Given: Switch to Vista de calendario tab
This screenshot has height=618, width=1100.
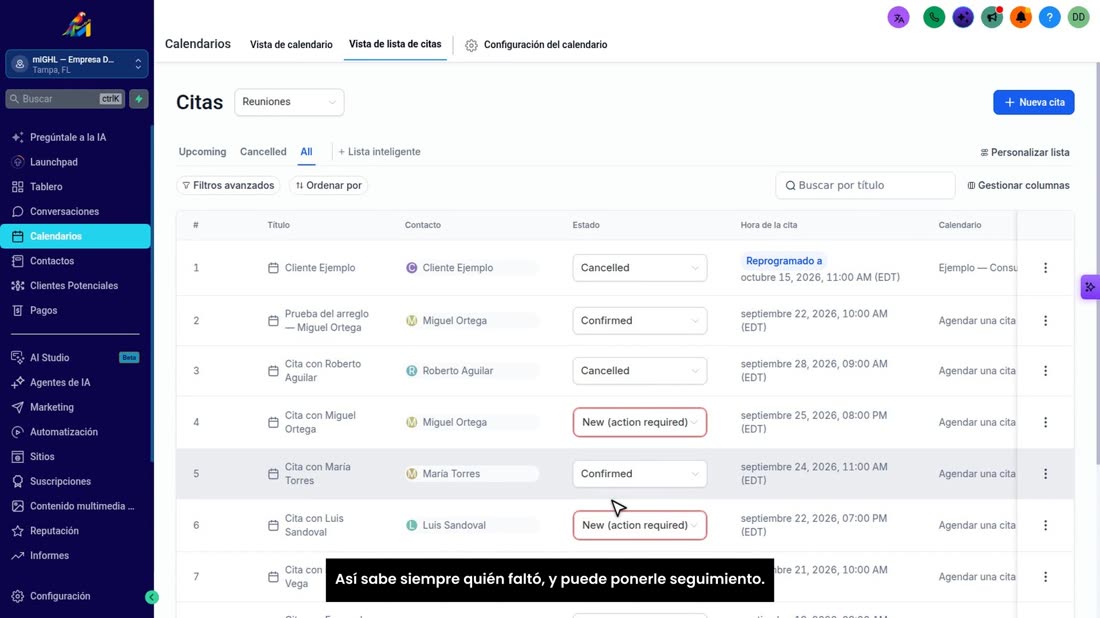Looking at the screenshot, I should coord(291,45).
